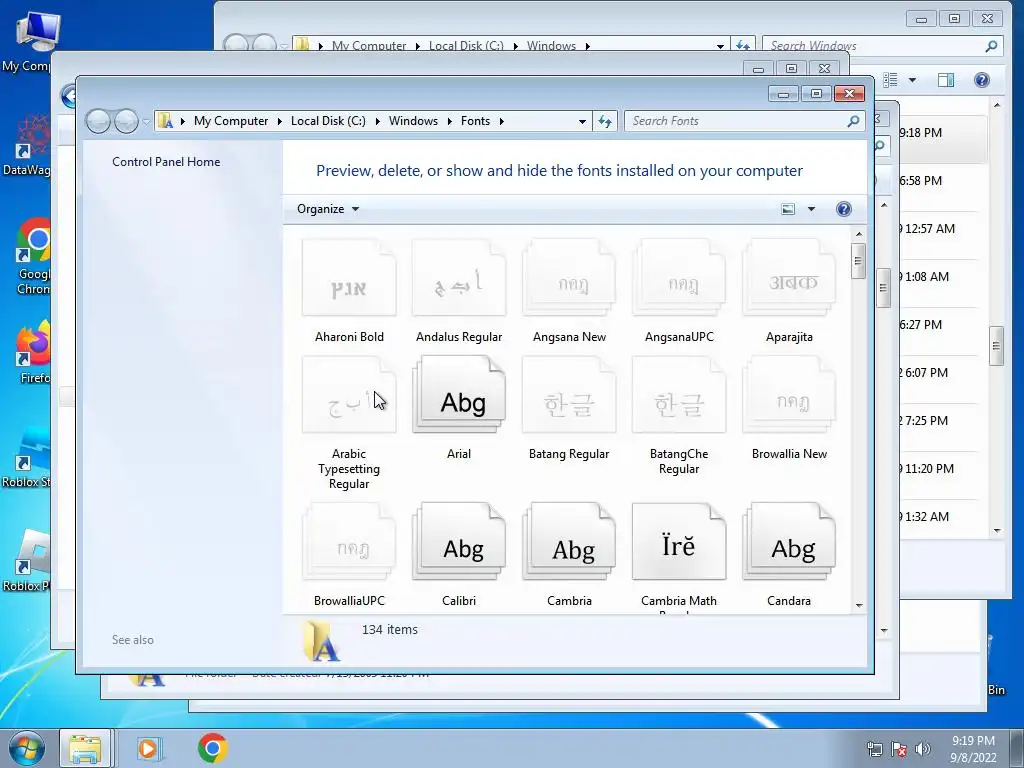Open Fonts help with question mark icon
The height and width of the screenshot is (768, 1024).
[843, 209]
